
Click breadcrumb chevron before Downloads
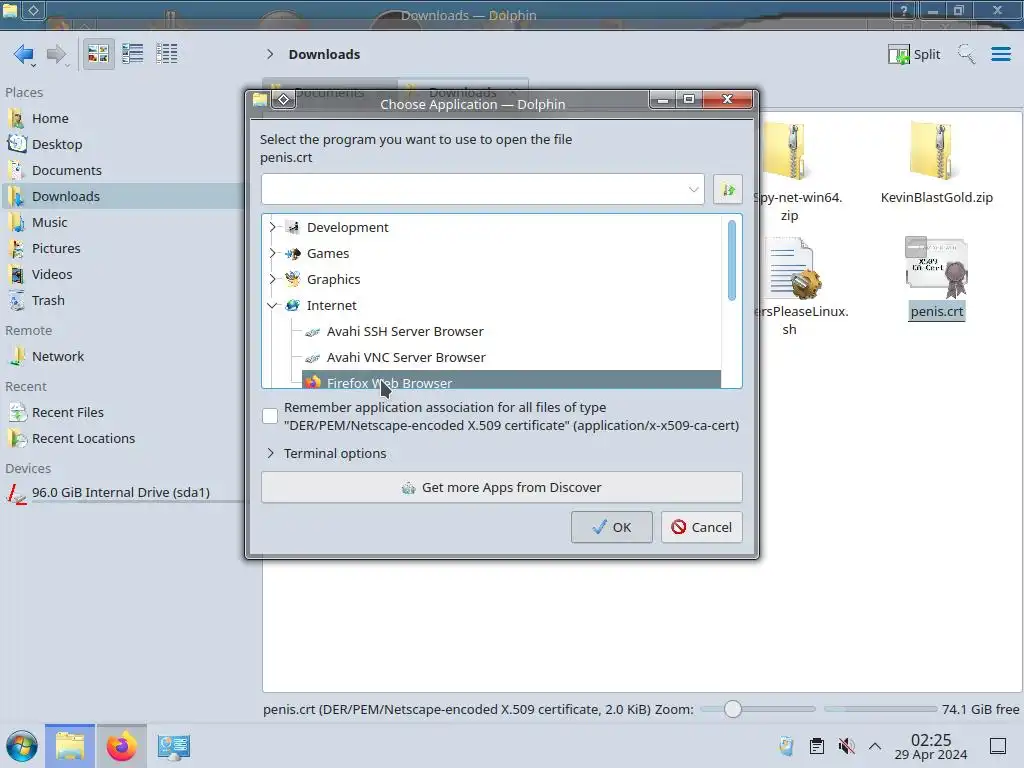270,54
